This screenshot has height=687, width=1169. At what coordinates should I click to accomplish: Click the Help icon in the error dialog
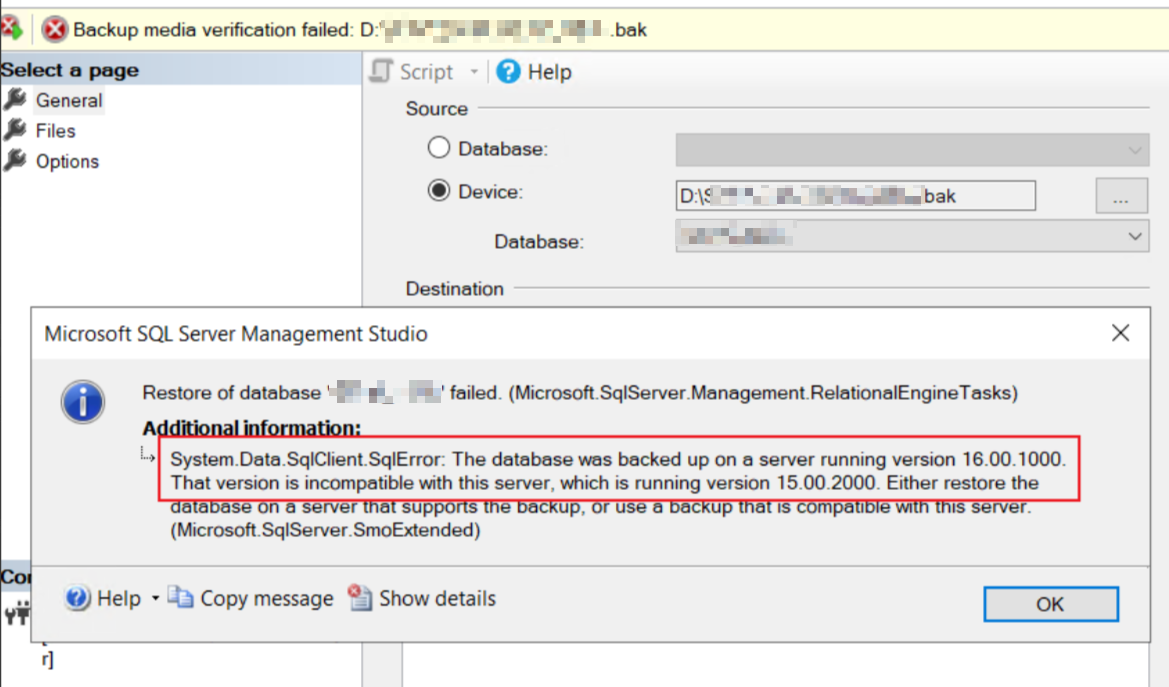point(77,597)
